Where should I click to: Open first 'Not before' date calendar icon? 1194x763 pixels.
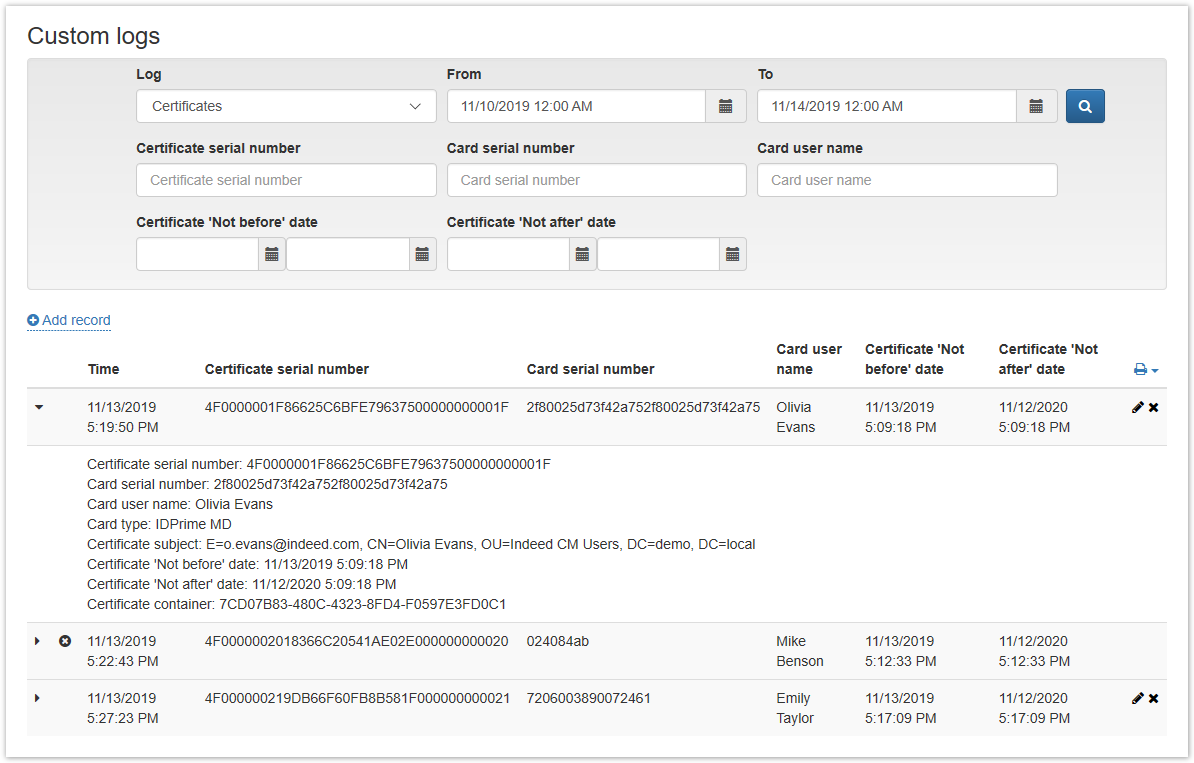click(x=272, y=254)
